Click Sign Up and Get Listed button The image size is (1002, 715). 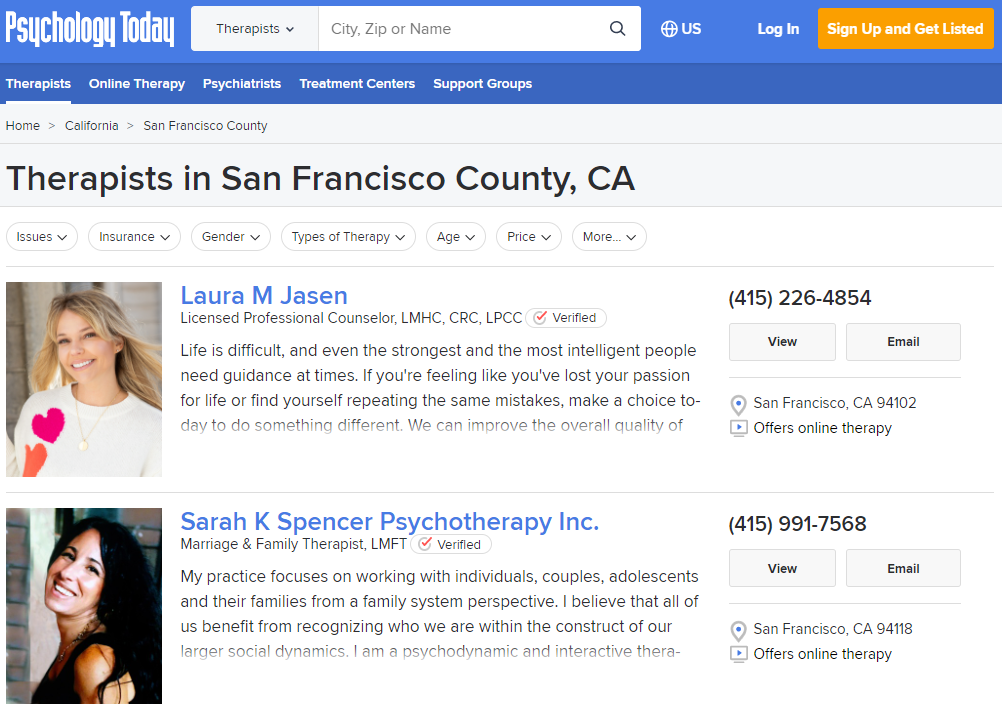pos(906,29)
